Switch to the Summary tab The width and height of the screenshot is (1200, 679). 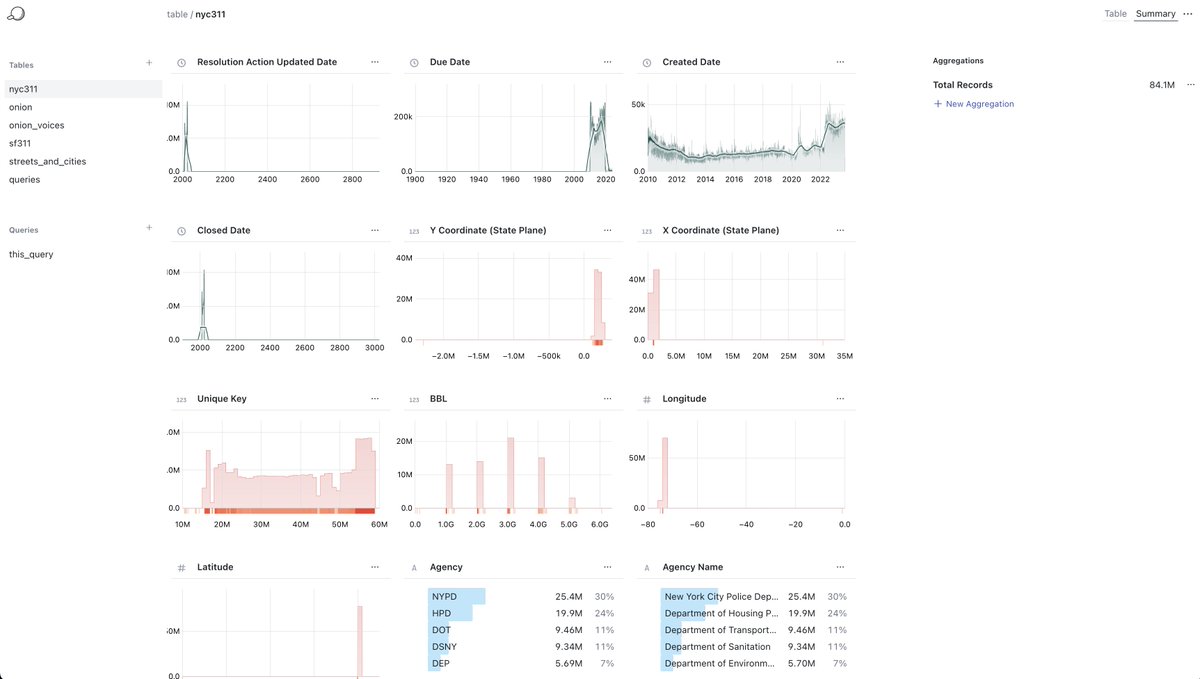[x=1155, y=14]
